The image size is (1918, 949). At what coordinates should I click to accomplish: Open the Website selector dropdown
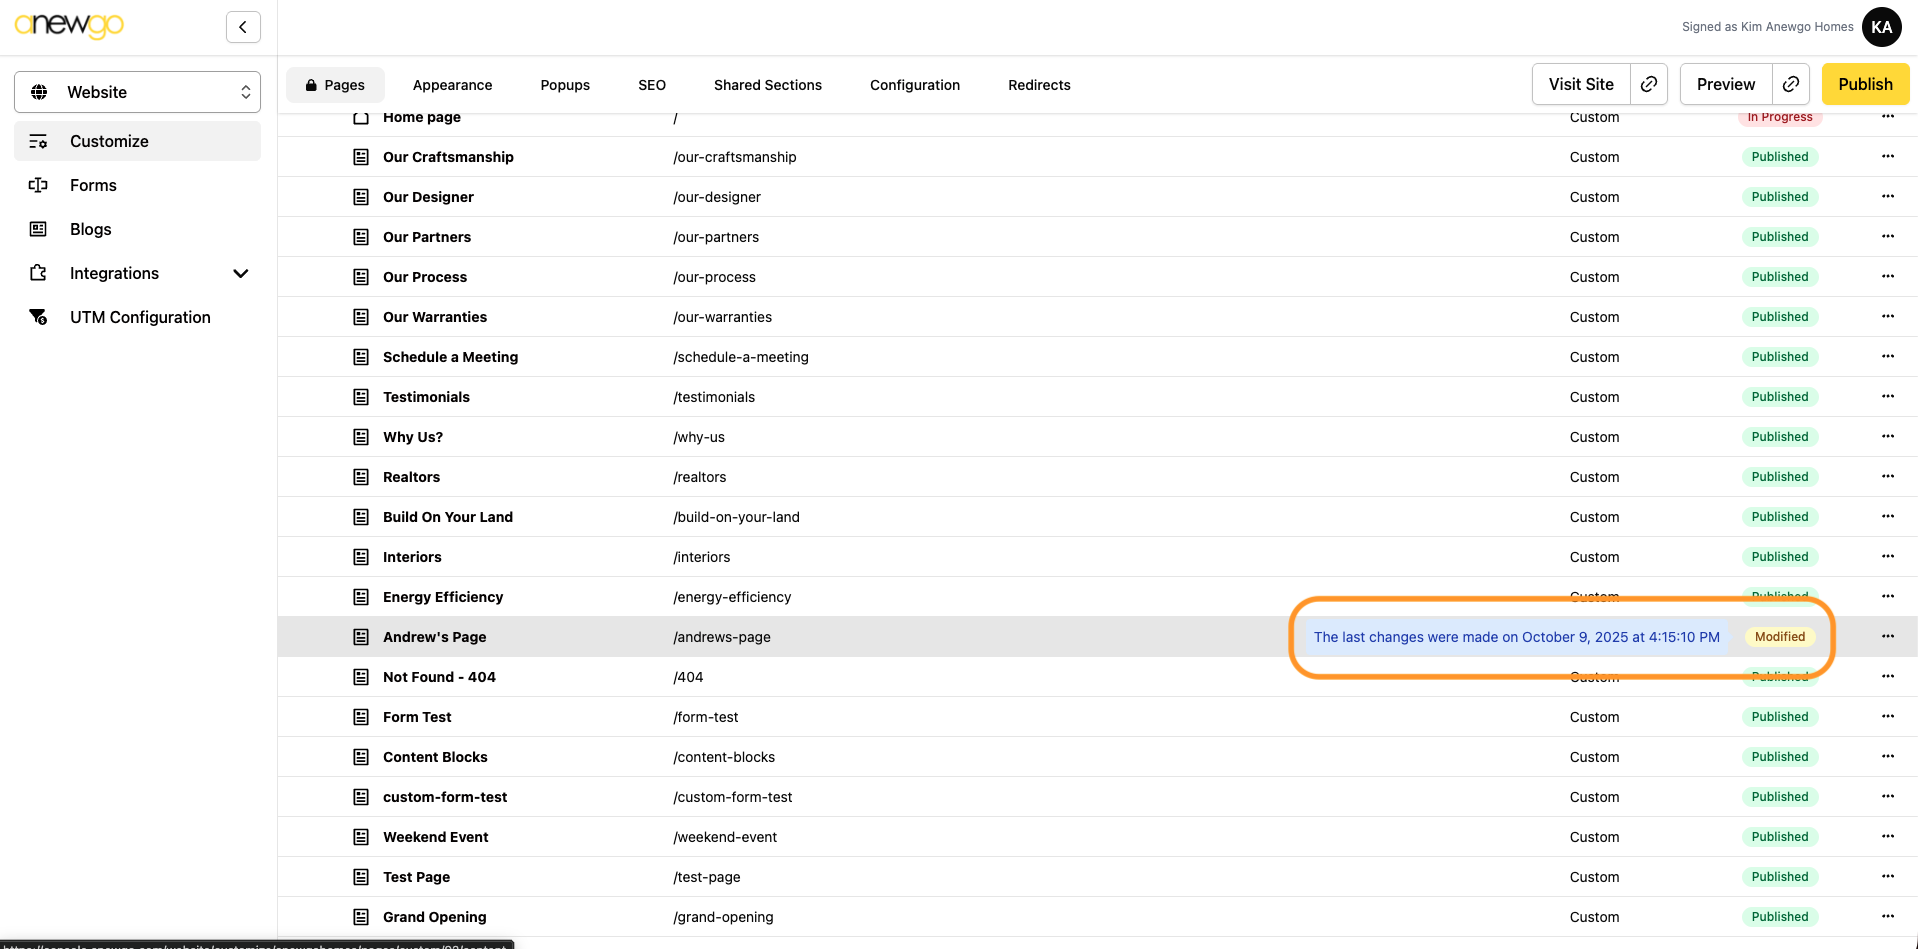(x=137, y=92)
